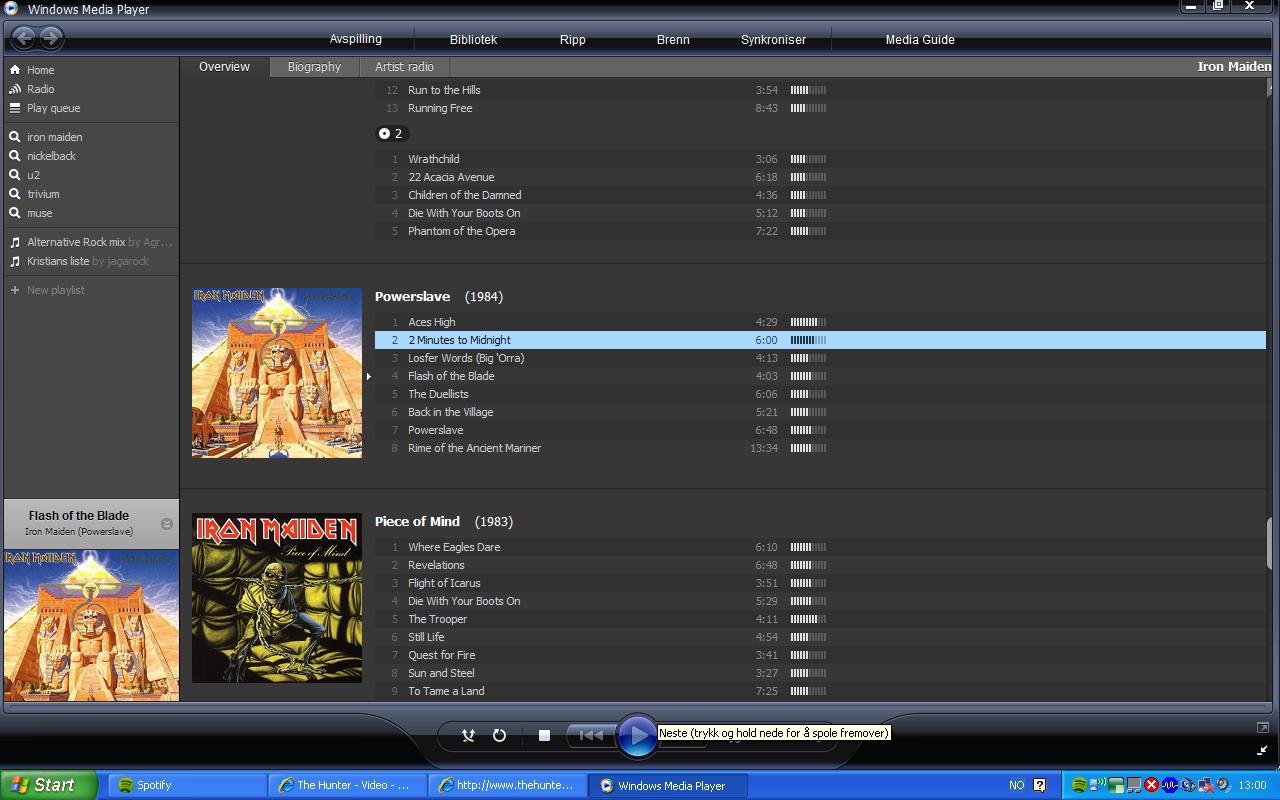Switch to compact mode icon
The image size is (1280, 800).
click(1262, 749)
